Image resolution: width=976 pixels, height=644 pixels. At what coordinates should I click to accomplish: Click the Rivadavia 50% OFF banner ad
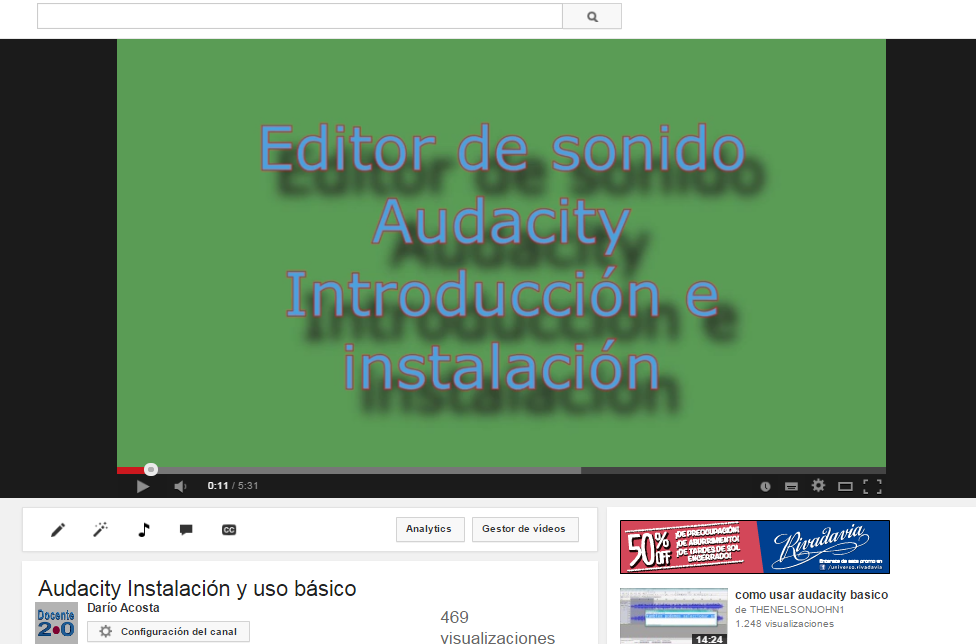coord(755,547)
